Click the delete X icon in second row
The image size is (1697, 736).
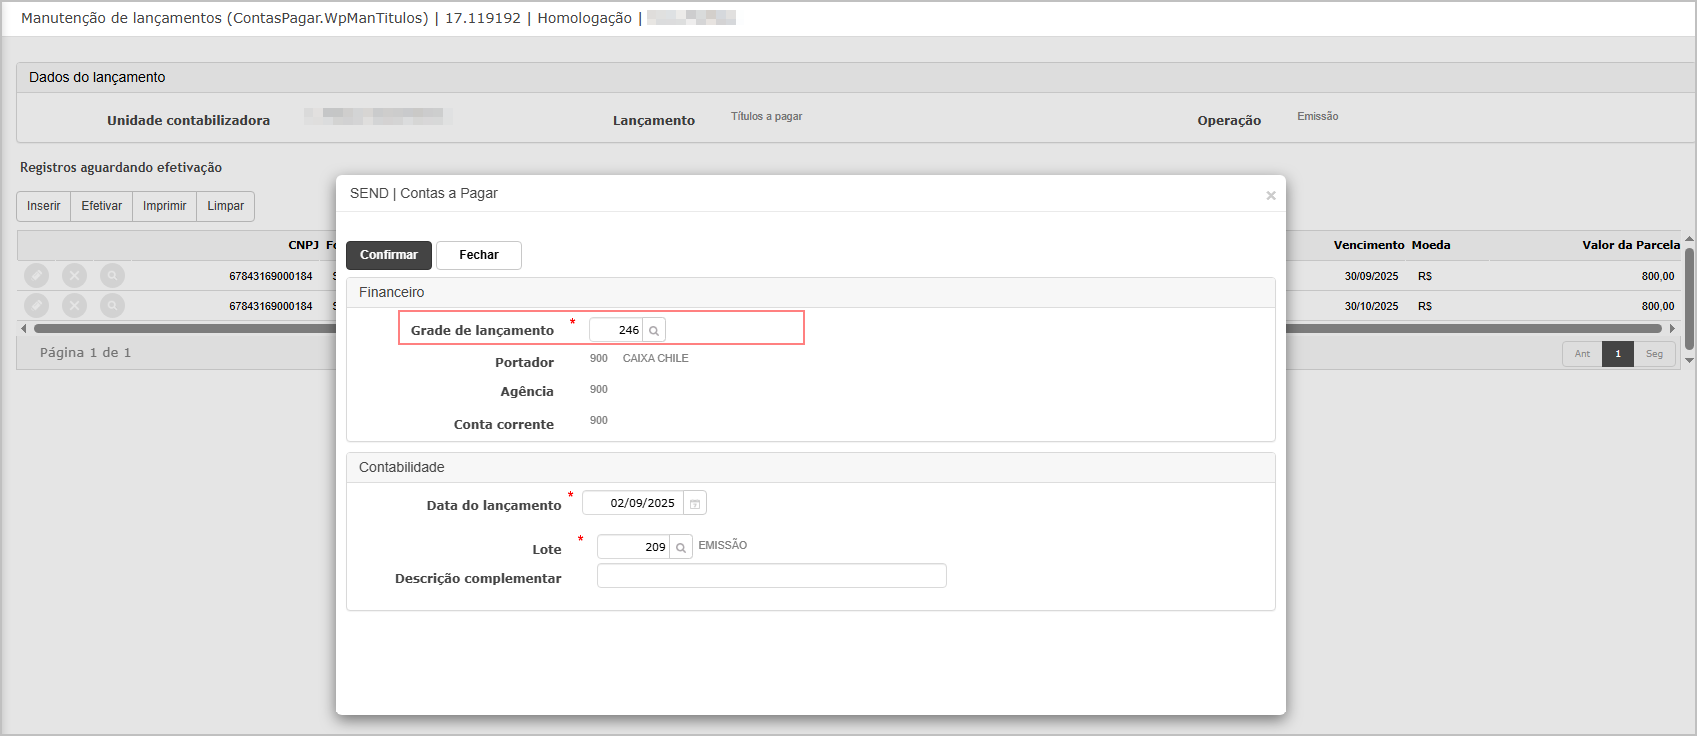coord(74,306)
